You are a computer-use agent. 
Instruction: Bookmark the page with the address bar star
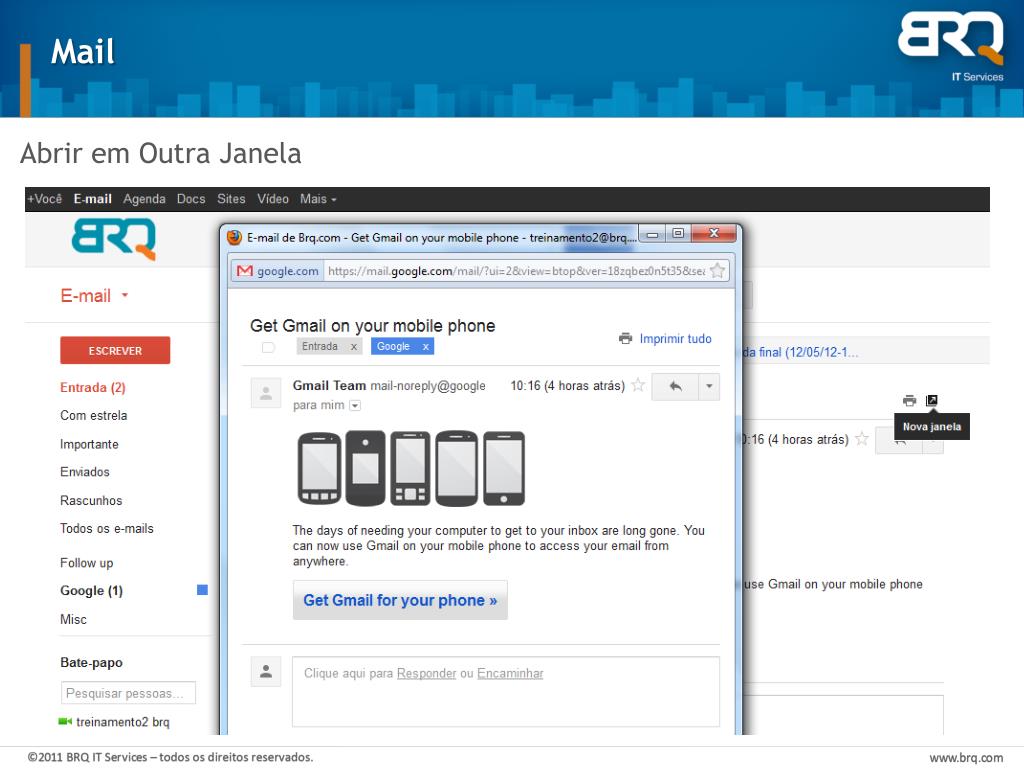(717, 270)
